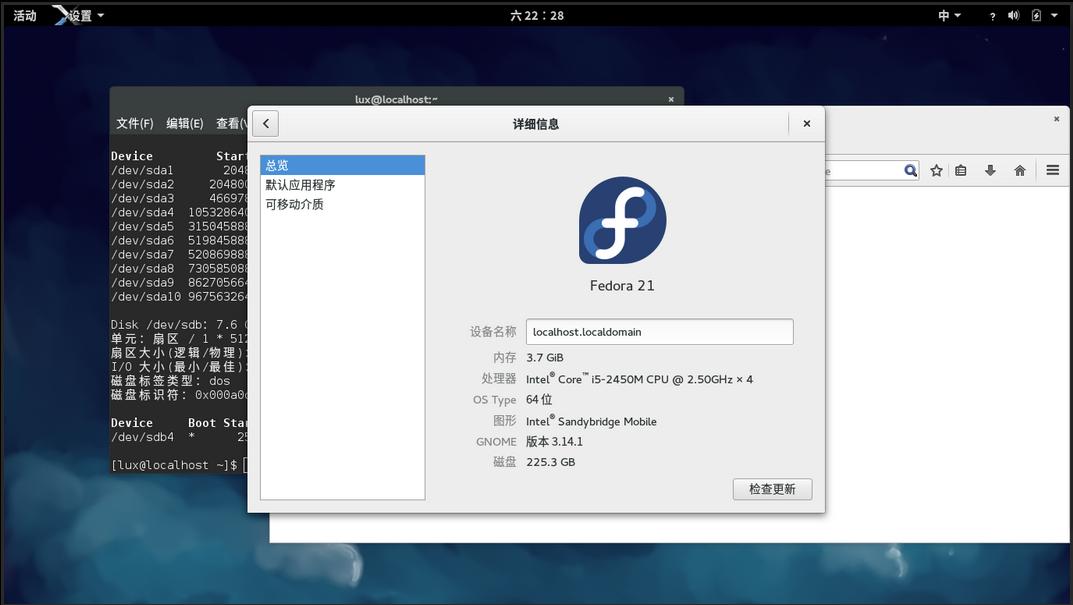The width and height of the screenshot is (1073, 605).
Task: Open 查看 menu in terminal
Action: (231, 123)
